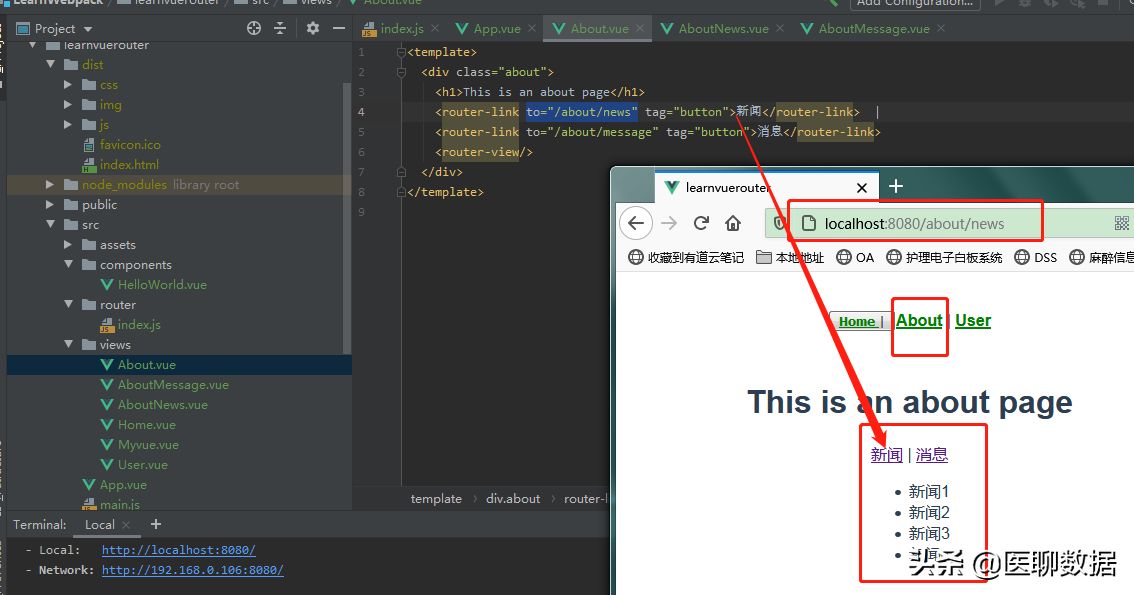The width and height of the screenshot is (1134, 595).
Task: Select Myvue.vue in the project tree
Action: click(148, 445)
